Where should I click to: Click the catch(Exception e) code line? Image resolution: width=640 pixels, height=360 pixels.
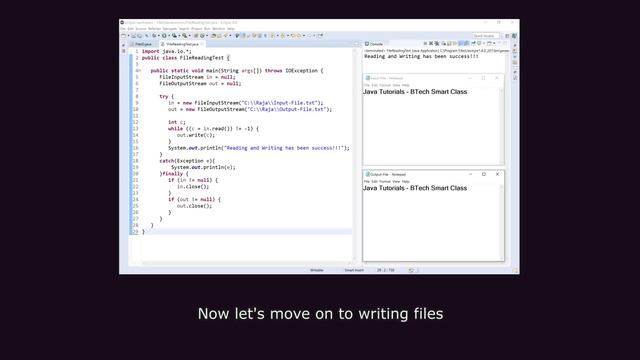click(187, 161)
